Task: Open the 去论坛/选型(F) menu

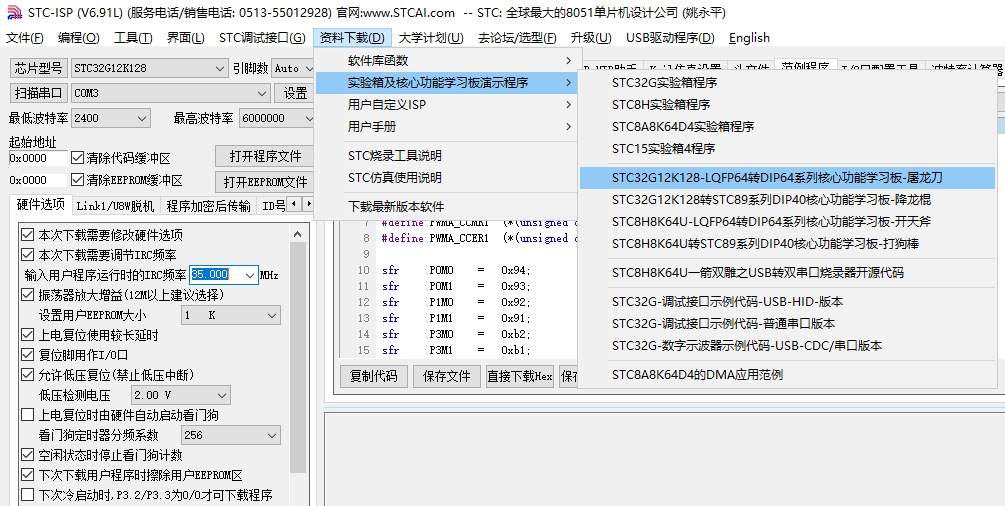Action: click(x=517, y=38)
